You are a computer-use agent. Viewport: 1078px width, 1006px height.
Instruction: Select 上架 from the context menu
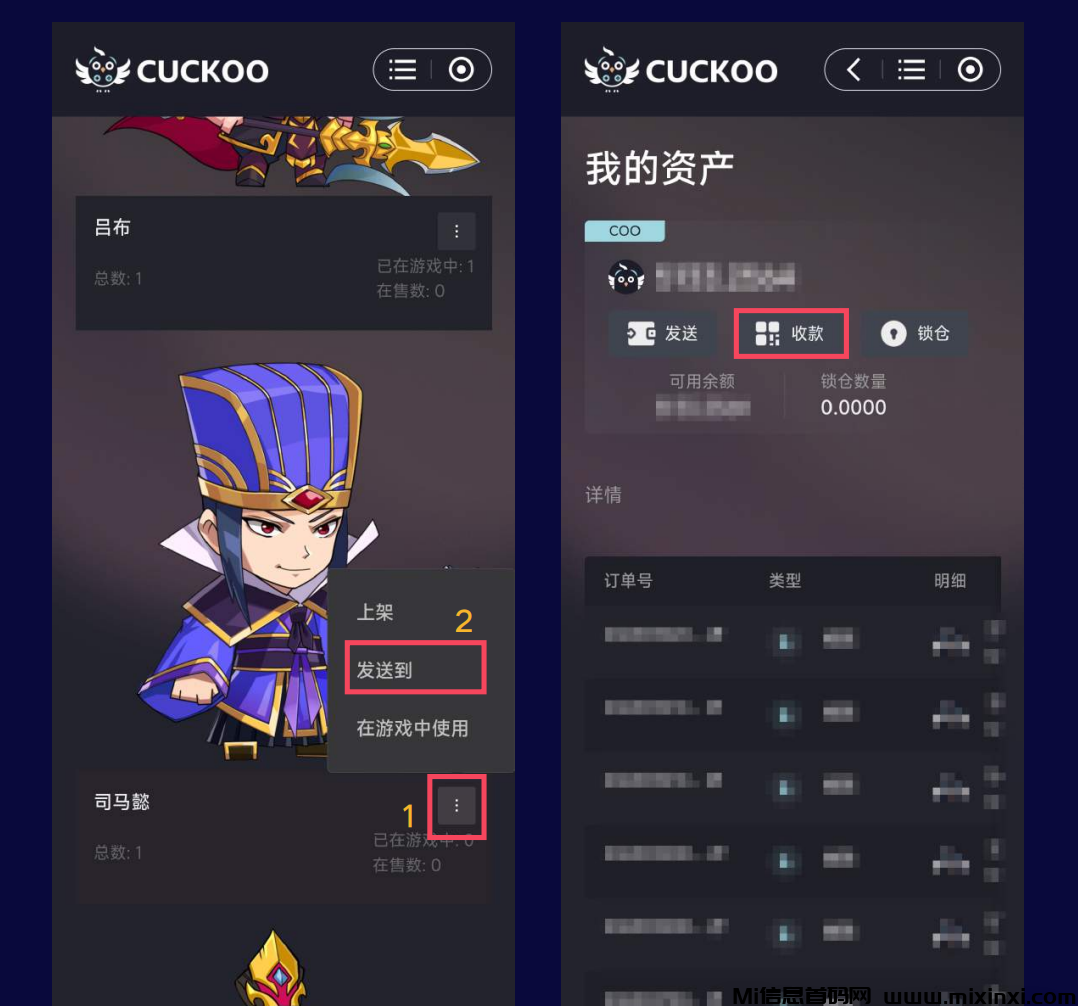tap(375, 612)
